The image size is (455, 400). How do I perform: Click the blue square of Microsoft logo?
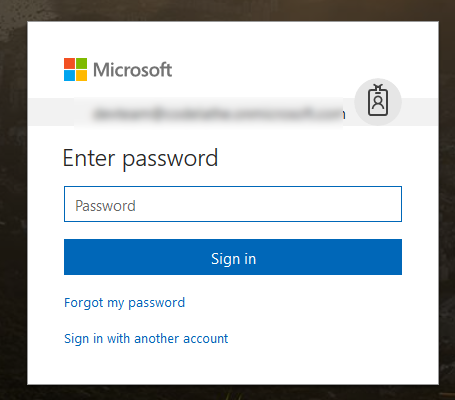coord(69,76)
